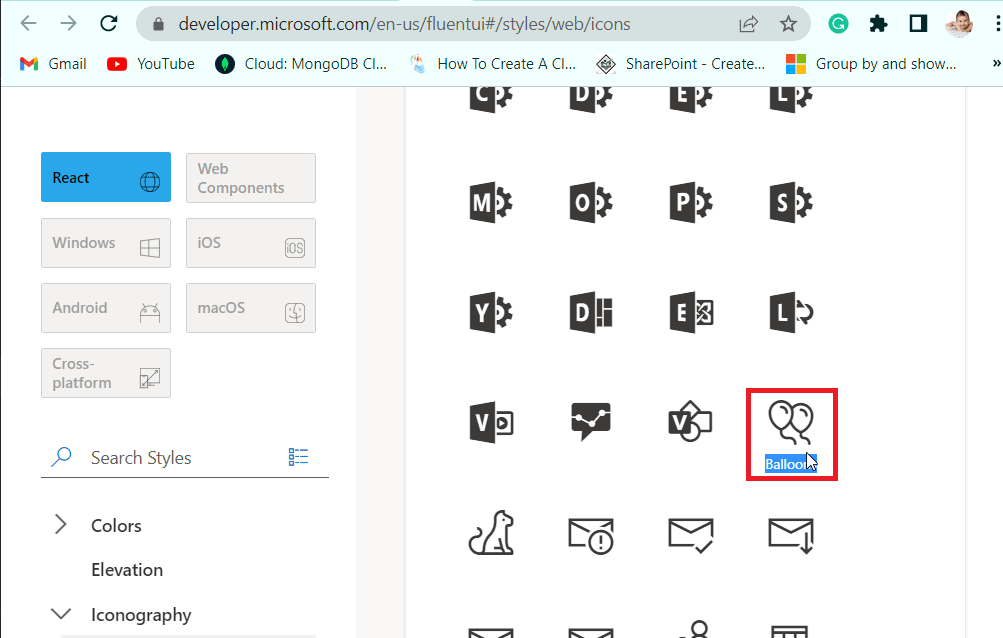Click the address bar URL
Viewport: 1003px width, 638px height.
tap(404, 24)
